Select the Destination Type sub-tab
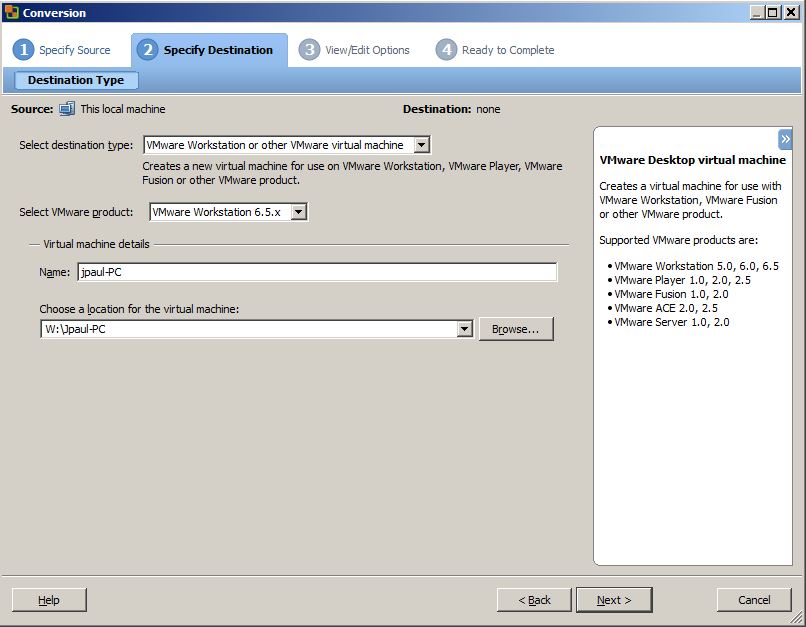This screenshot has width=806, height=627. pyautogui.click(x=76, y=80)
